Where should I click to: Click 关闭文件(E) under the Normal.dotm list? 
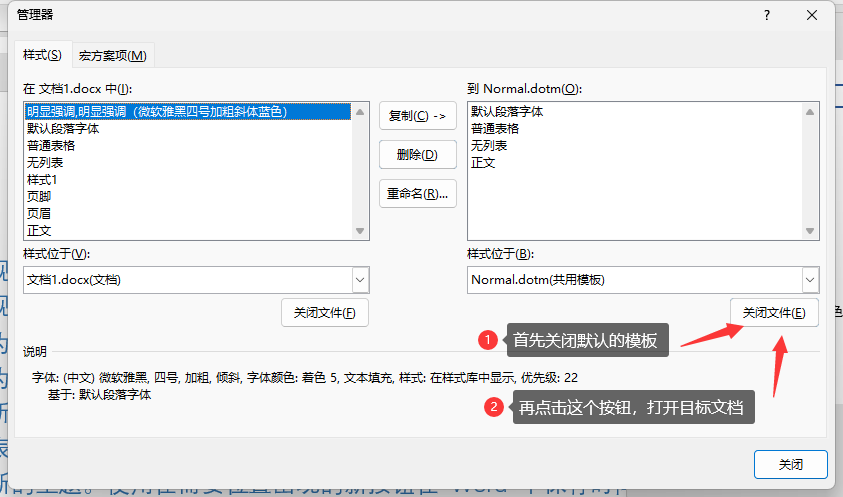click(774, 313)
